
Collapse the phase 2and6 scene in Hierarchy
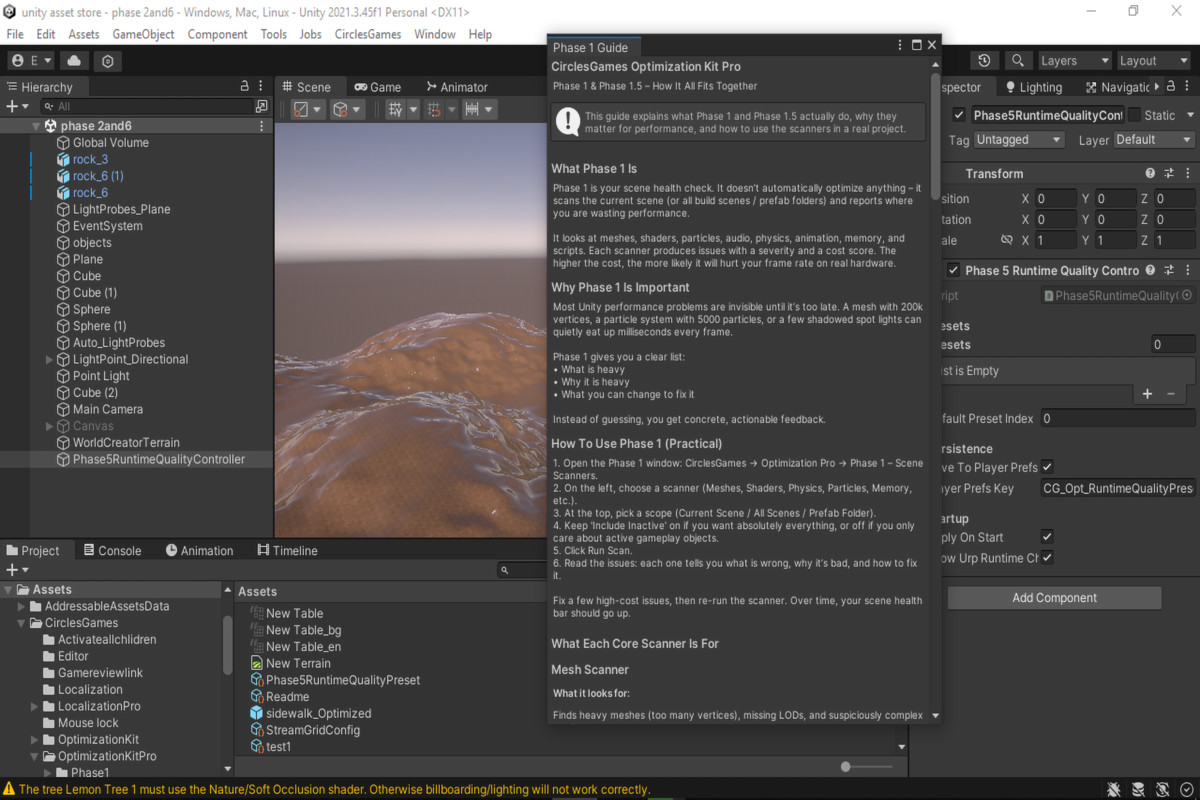pos(36,126)
